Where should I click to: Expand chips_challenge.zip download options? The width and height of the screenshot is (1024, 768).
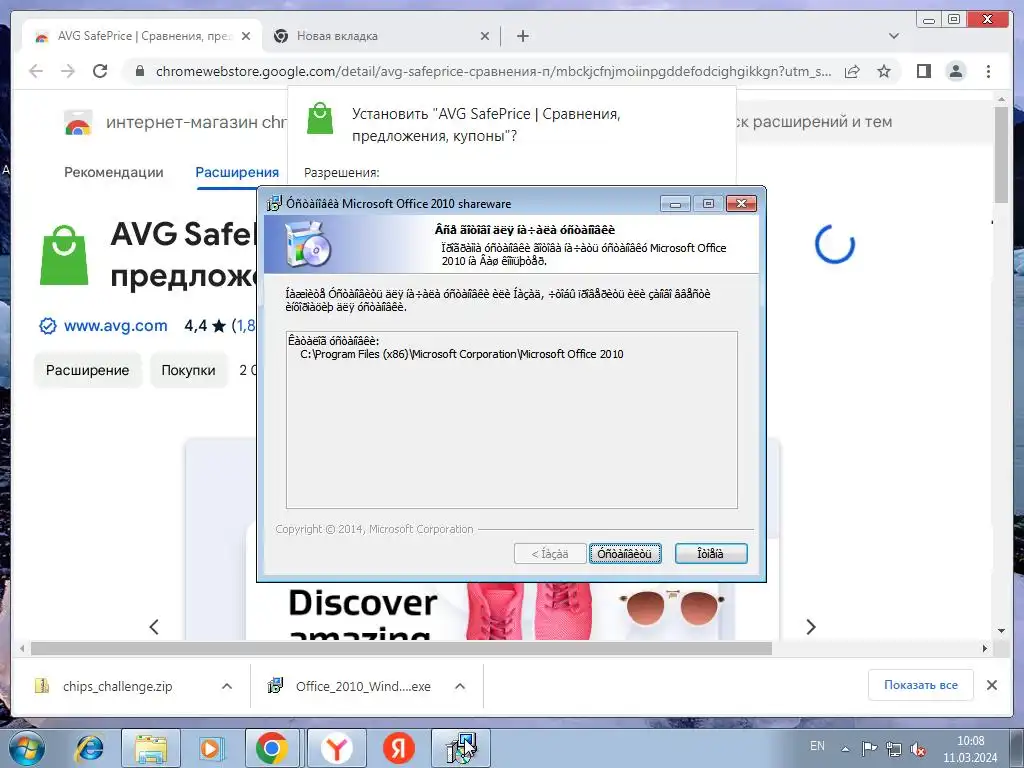pyautogui.click(x=227, y=686)
